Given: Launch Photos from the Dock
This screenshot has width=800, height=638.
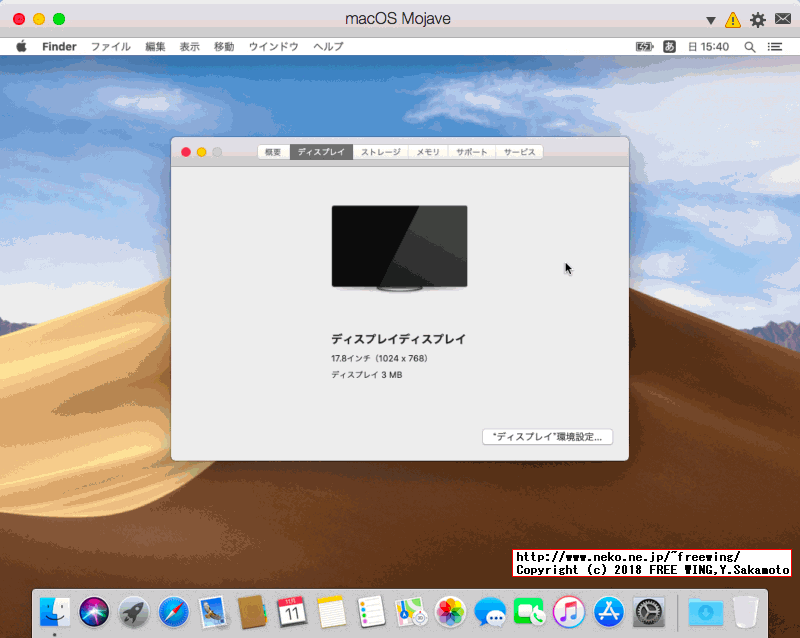Looking at the screenshot, I should 447,615.
